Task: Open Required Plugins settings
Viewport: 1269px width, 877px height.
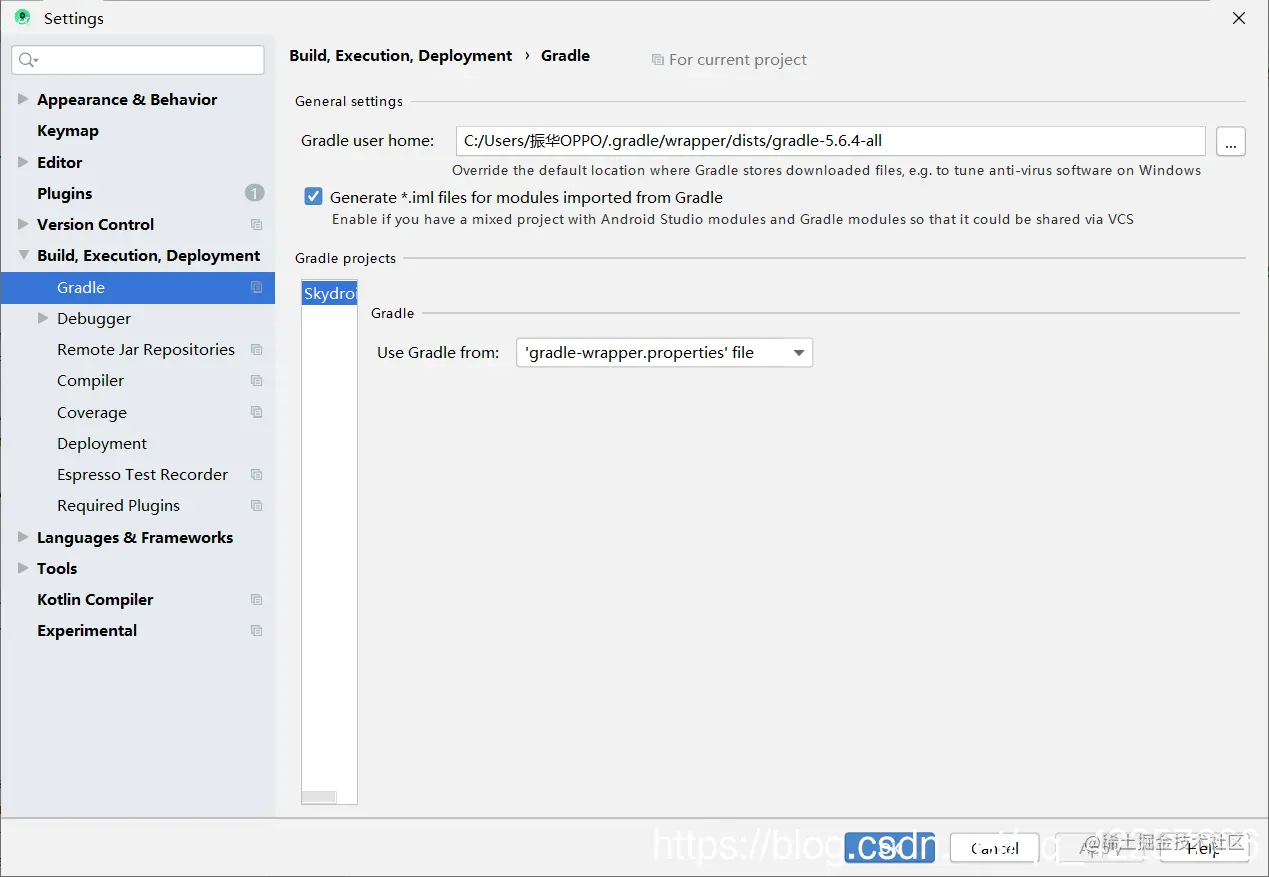Action: [x=119, y=506]
